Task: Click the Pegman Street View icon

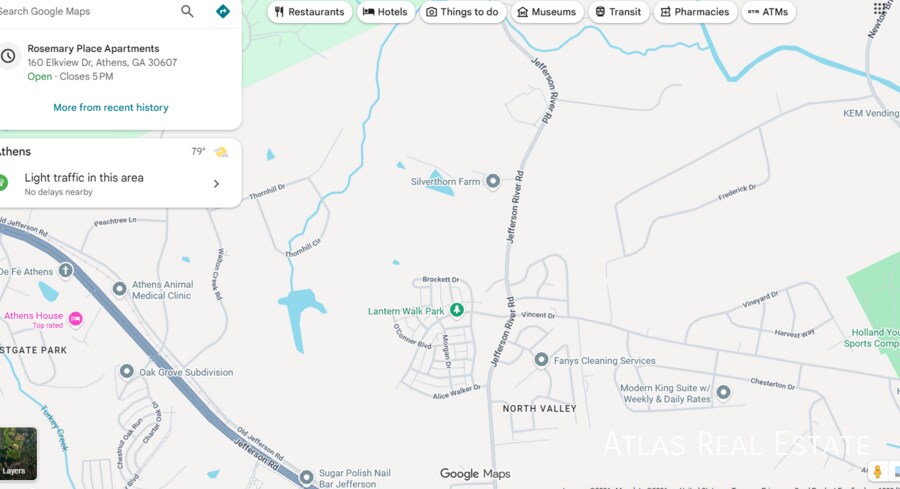Action: (x=877, y=471)
